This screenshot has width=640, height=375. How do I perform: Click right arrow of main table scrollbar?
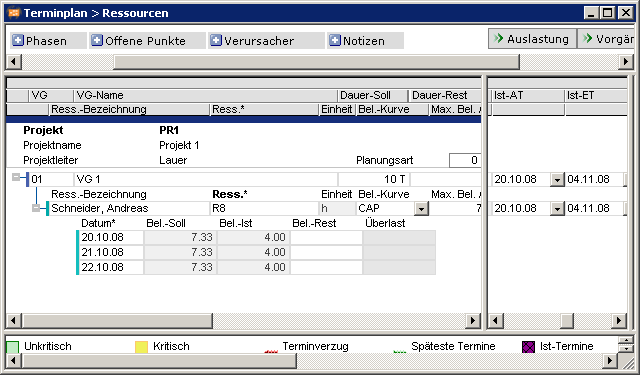[x=473, y=321]
